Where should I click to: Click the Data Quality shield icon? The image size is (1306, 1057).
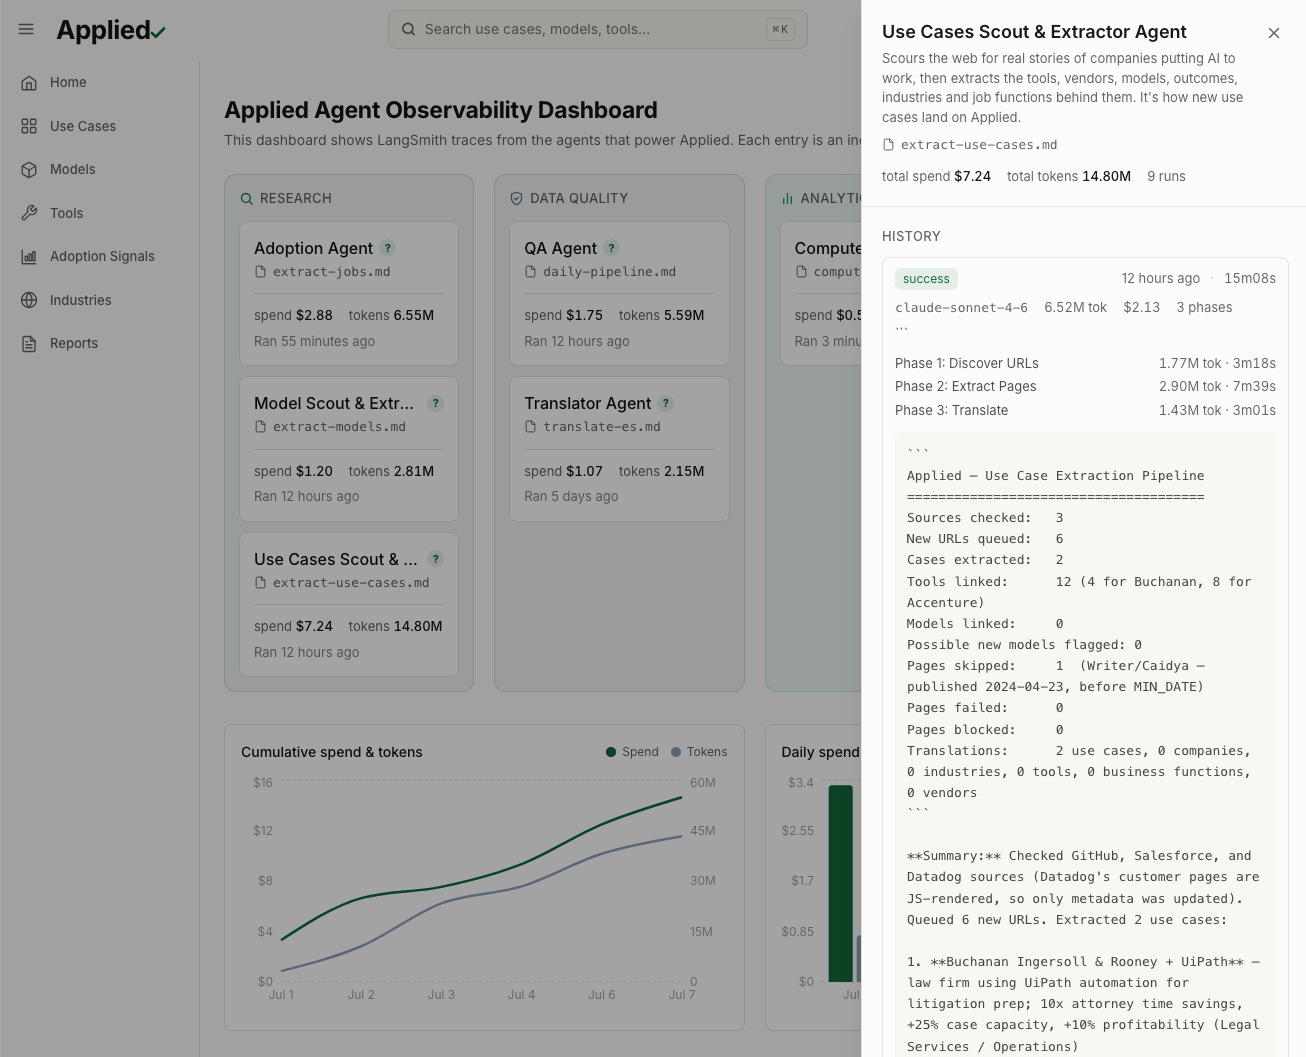point(517,199)
